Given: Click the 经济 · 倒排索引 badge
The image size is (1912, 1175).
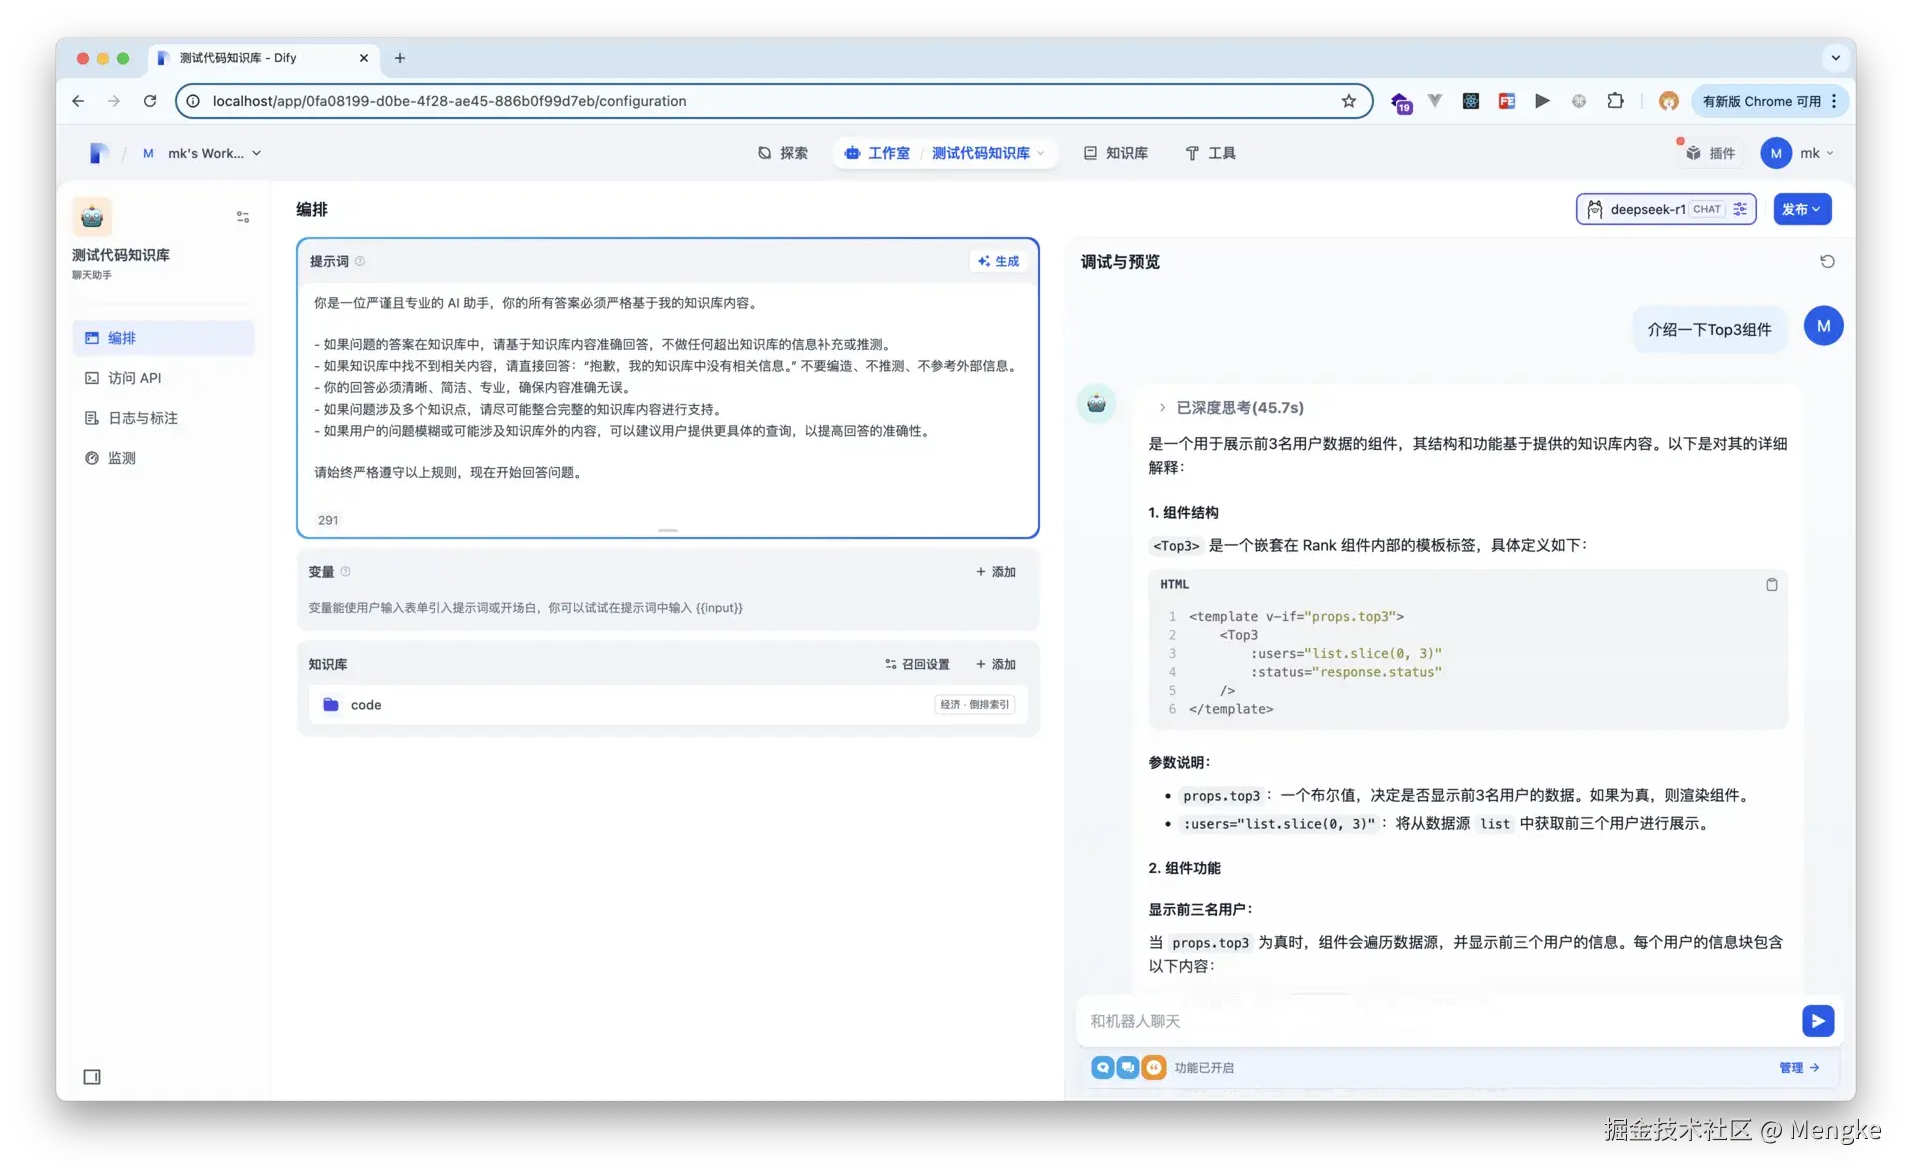Looking at the screenshot, I should [x=975, y=705].
